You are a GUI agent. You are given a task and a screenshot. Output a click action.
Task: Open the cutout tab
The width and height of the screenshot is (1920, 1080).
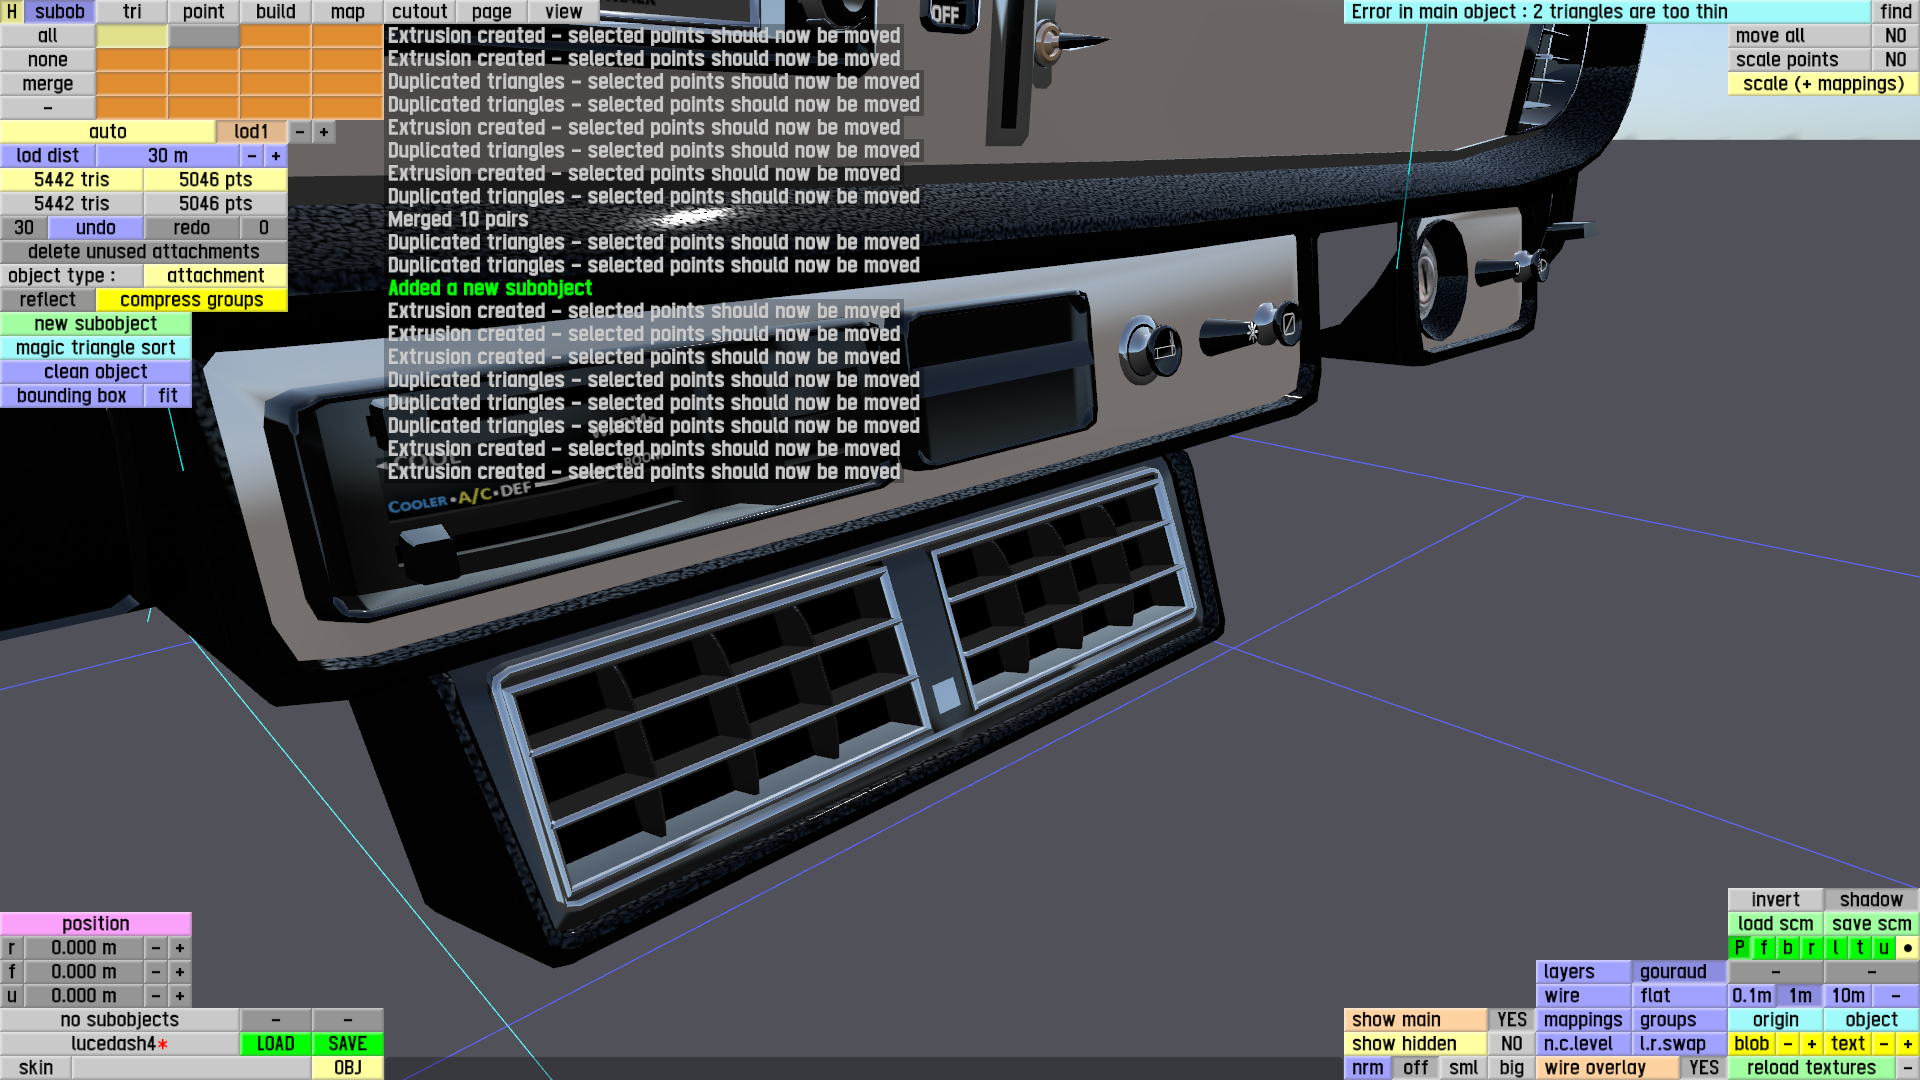pyautogui.click(x=419, y=11)
